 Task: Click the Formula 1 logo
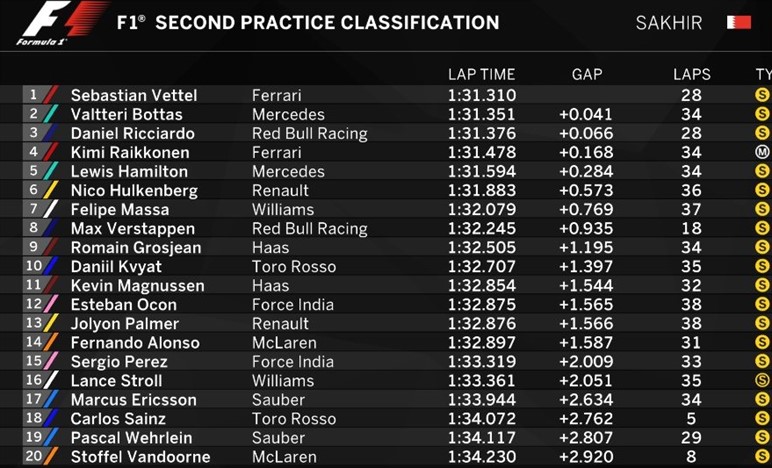58,23
